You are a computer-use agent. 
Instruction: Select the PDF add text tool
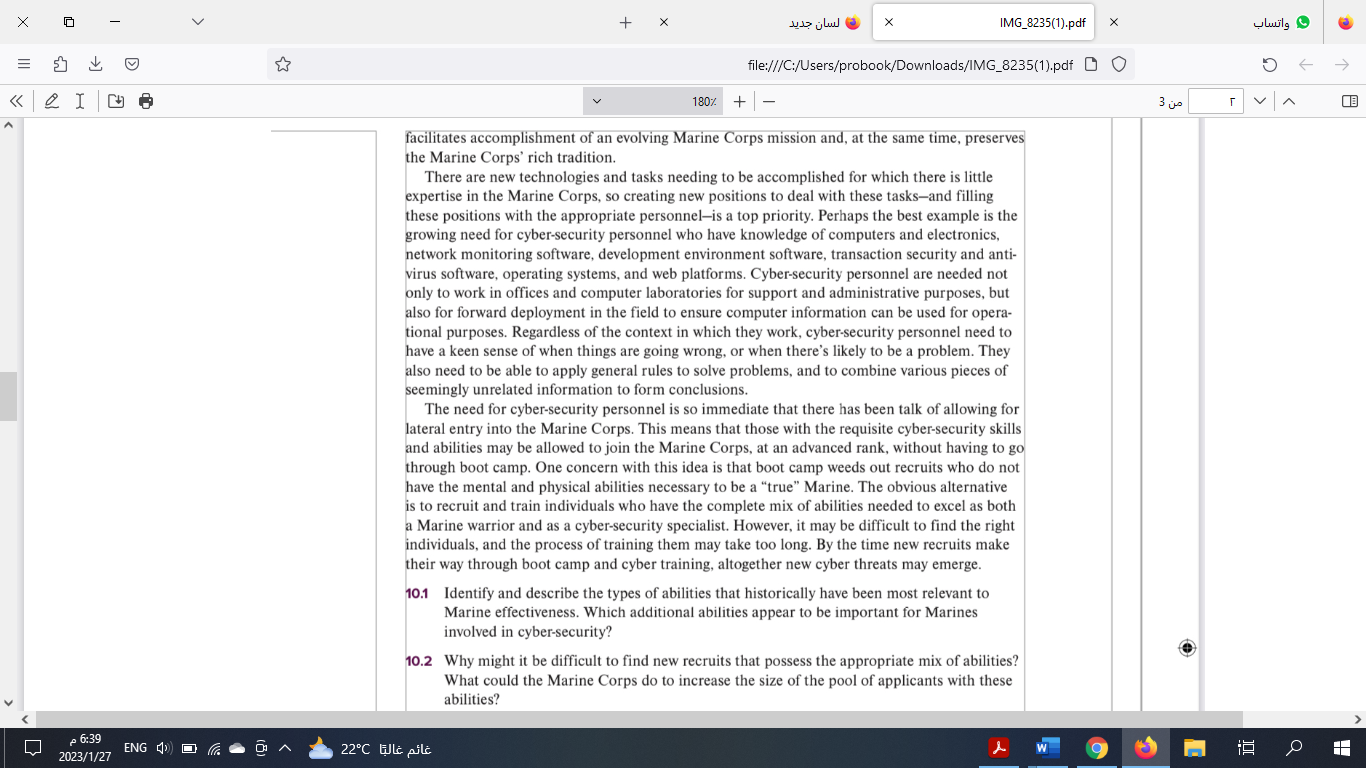point(80,101)
